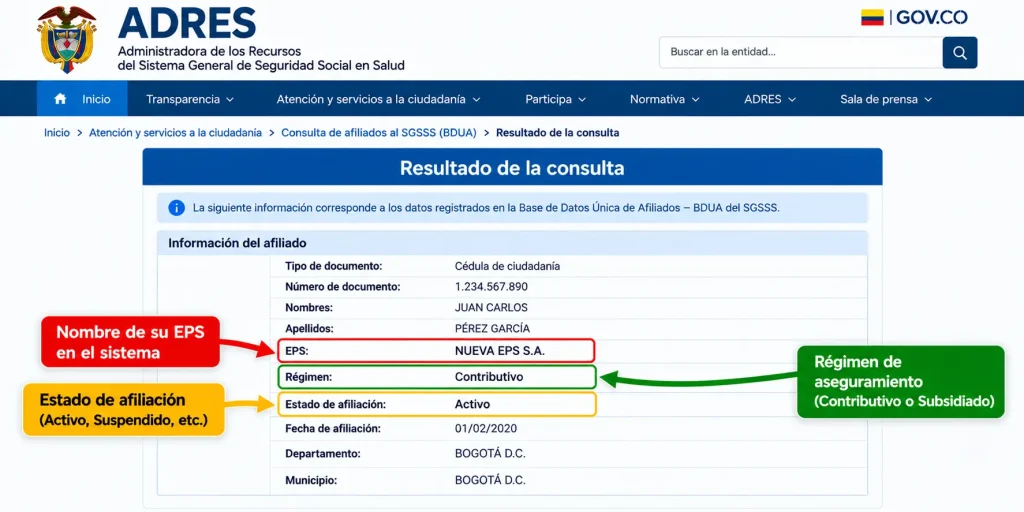Open the Normativa dropdown menu
The image size is (1024, 512).
[x=664, y=99]
